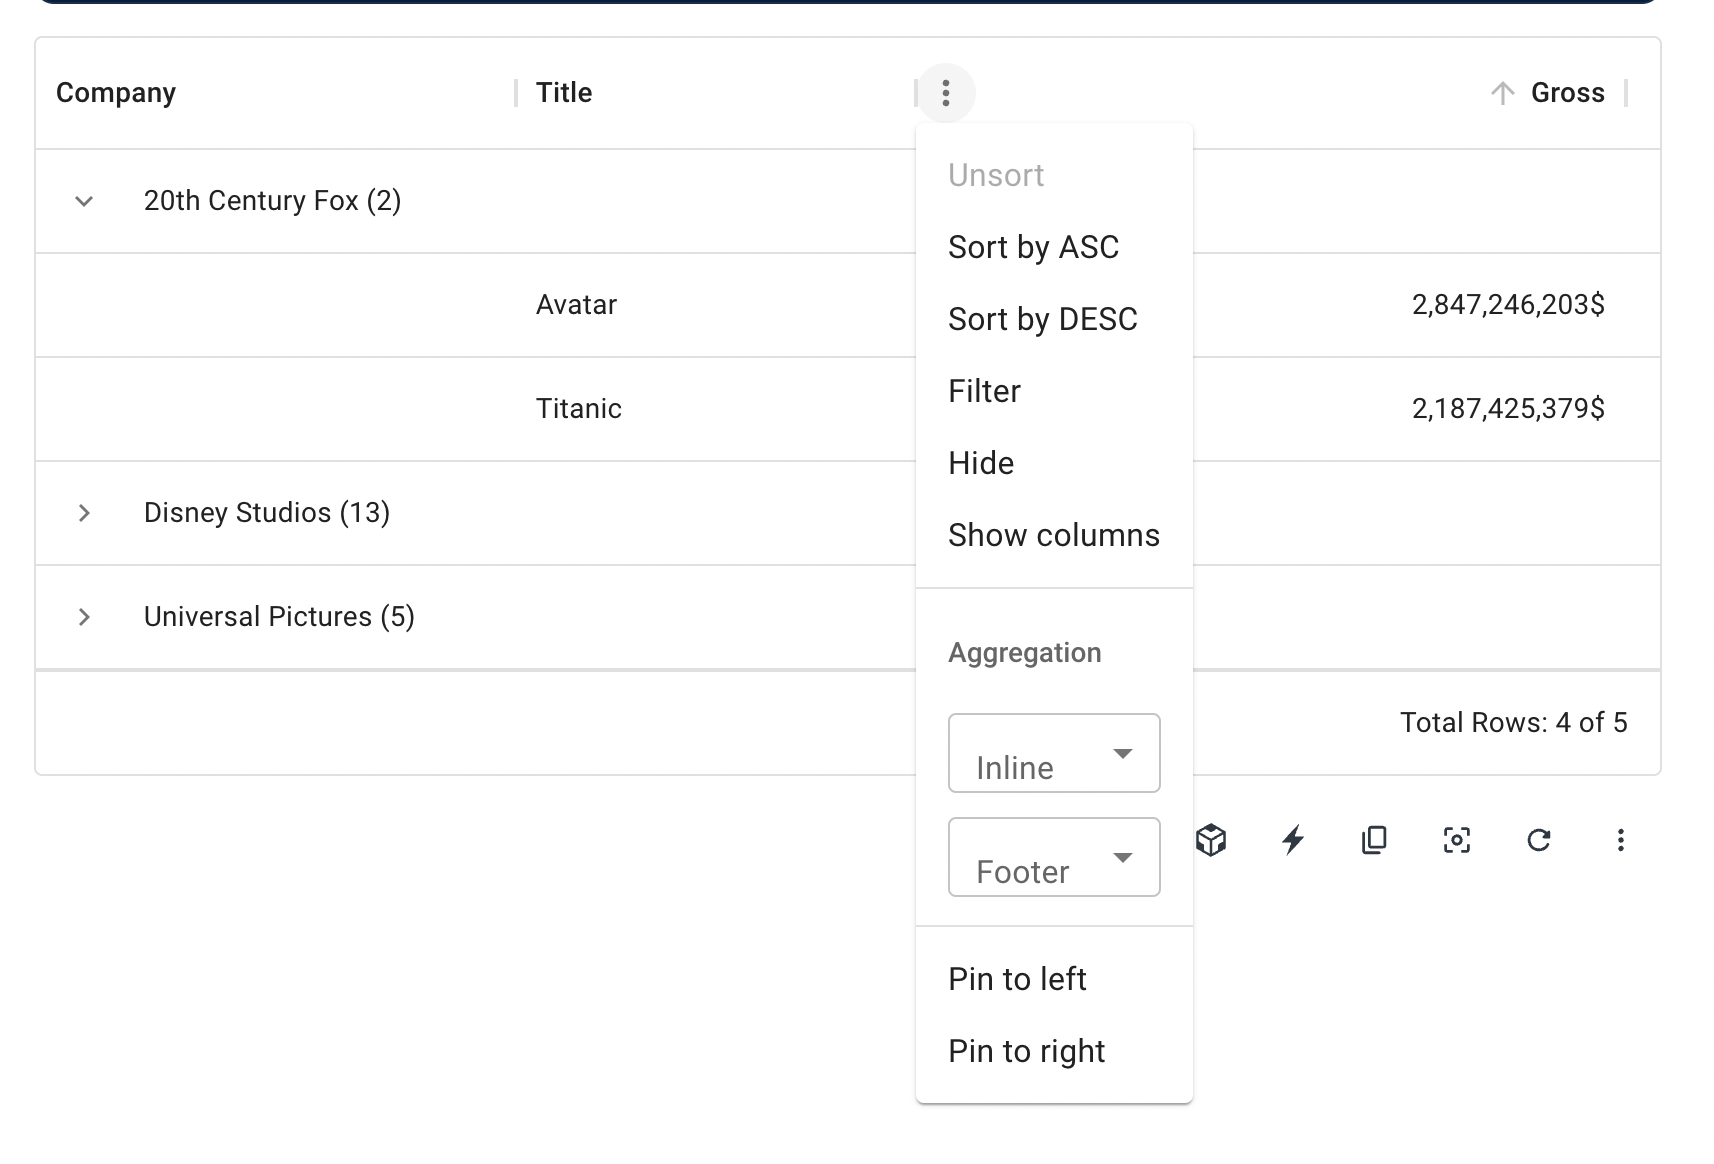Click the Gross column sort arrow icon
Screen dimensions: 1714x1164
(x=1502, y=93)
